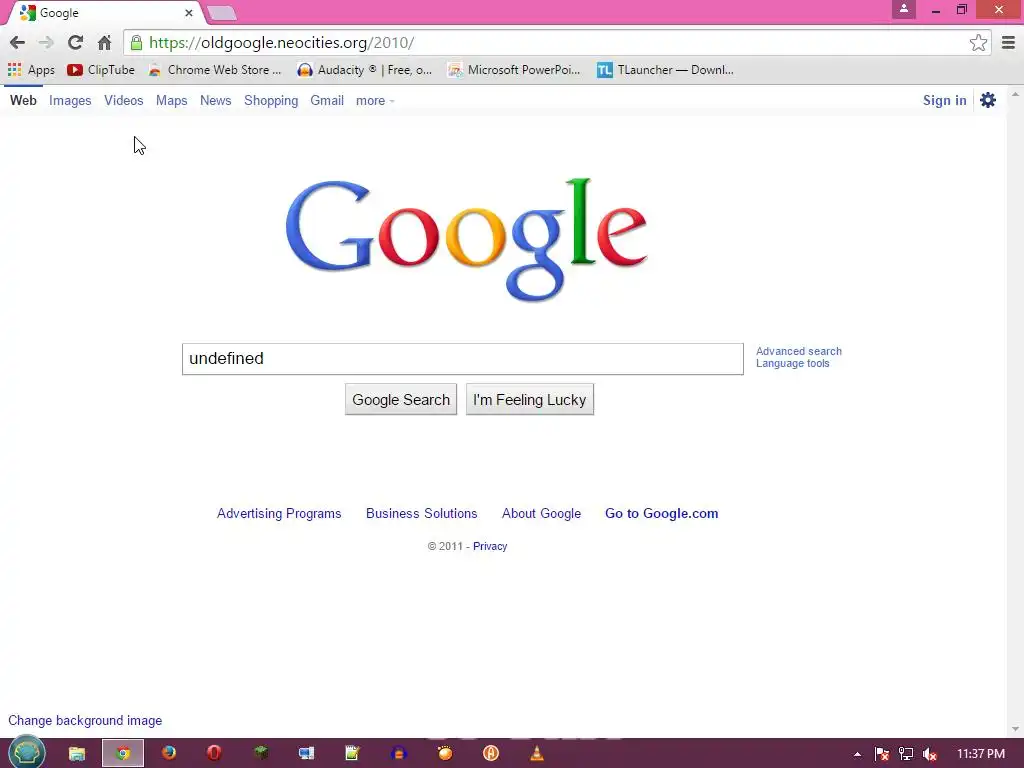
Task: Open the Apps bookmark shortcut
Action: 31,70
